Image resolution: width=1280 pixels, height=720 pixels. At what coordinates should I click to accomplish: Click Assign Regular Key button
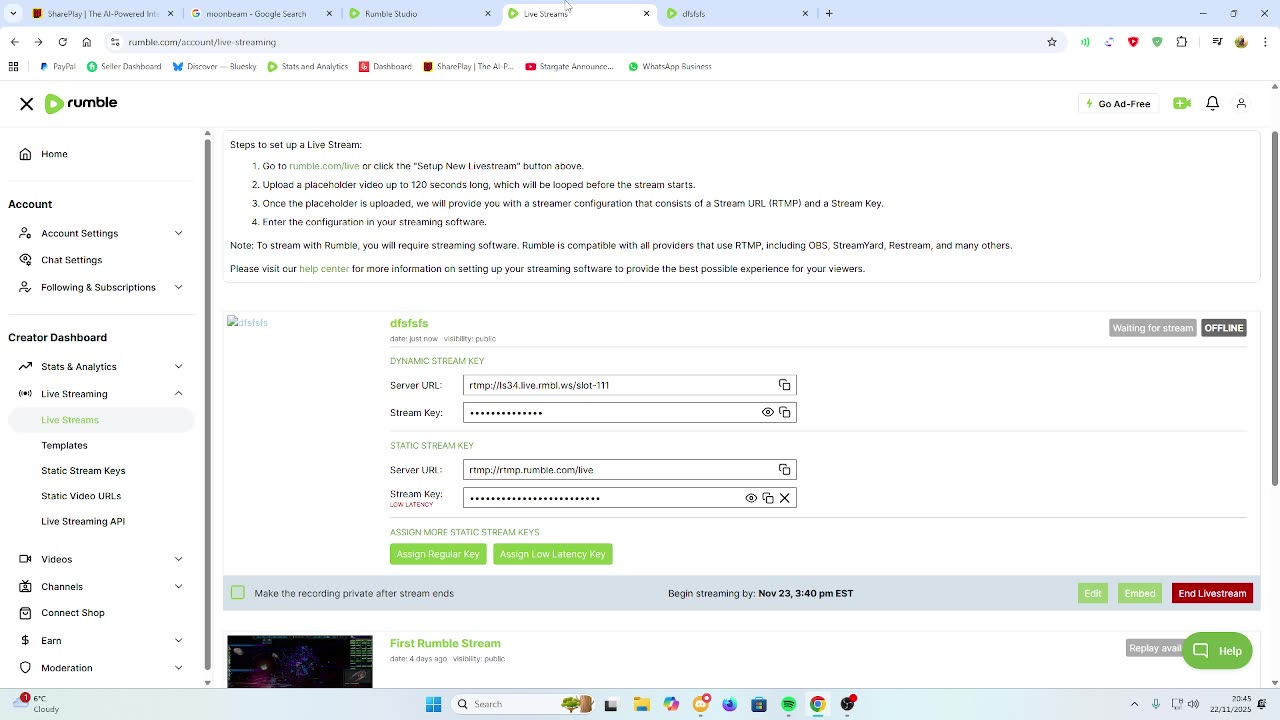(x=438, y=554)
